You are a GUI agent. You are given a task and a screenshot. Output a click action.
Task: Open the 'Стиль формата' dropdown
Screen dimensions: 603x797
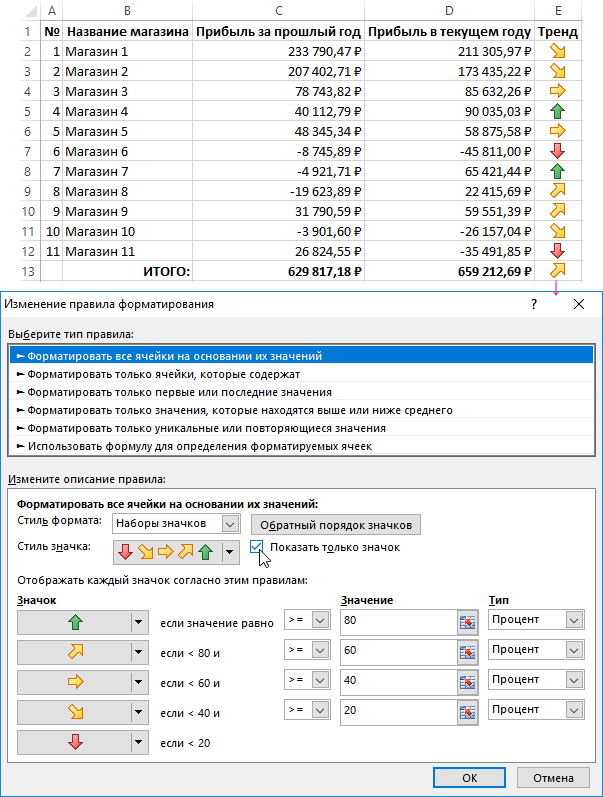coord(231,523)
